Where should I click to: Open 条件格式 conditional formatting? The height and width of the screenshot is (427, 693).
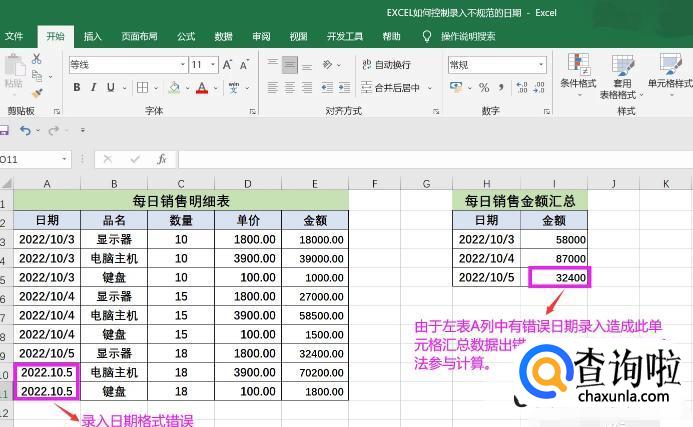[x=578, y=75]
